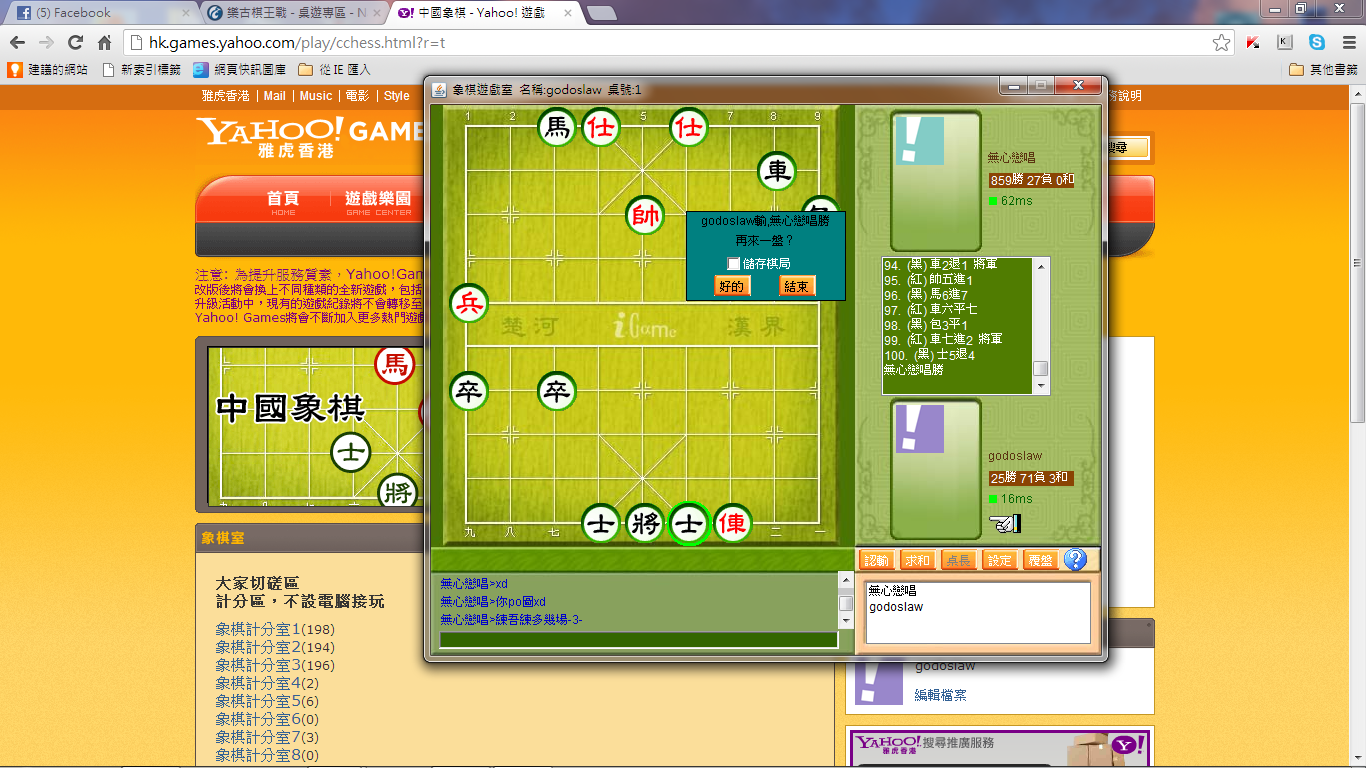Click the 求和 draw request button
The width and height of the screenshot is (1366, 768).
pyautogui.click(x=917, y=560)
